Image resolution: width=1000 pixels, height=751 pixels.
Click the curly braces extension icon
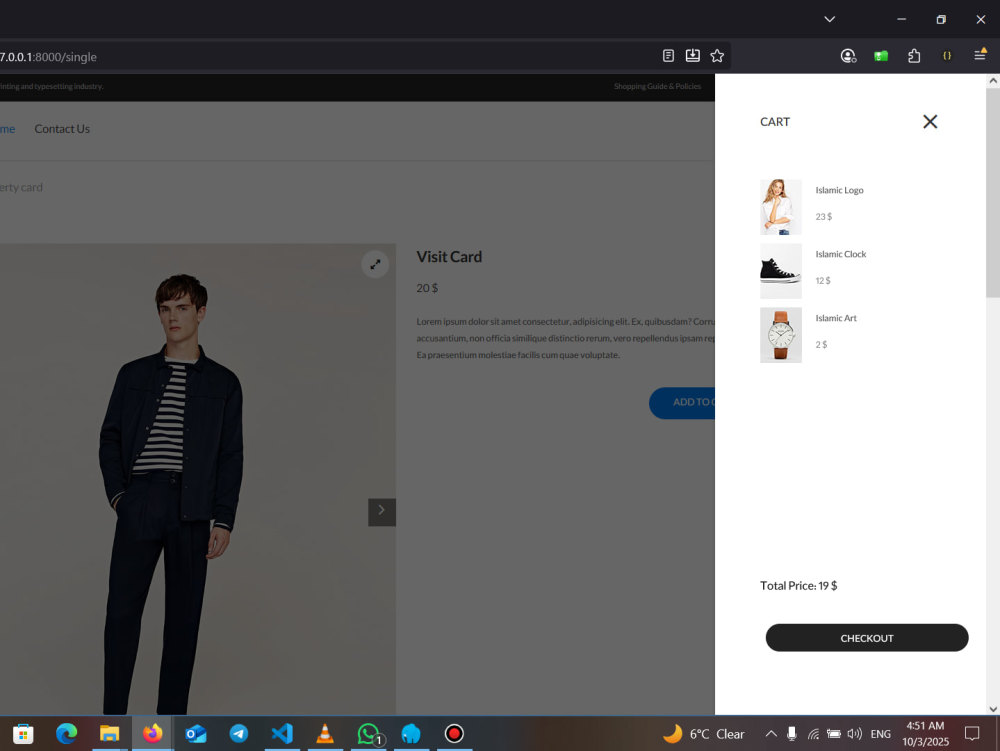(x=946, y=56)
